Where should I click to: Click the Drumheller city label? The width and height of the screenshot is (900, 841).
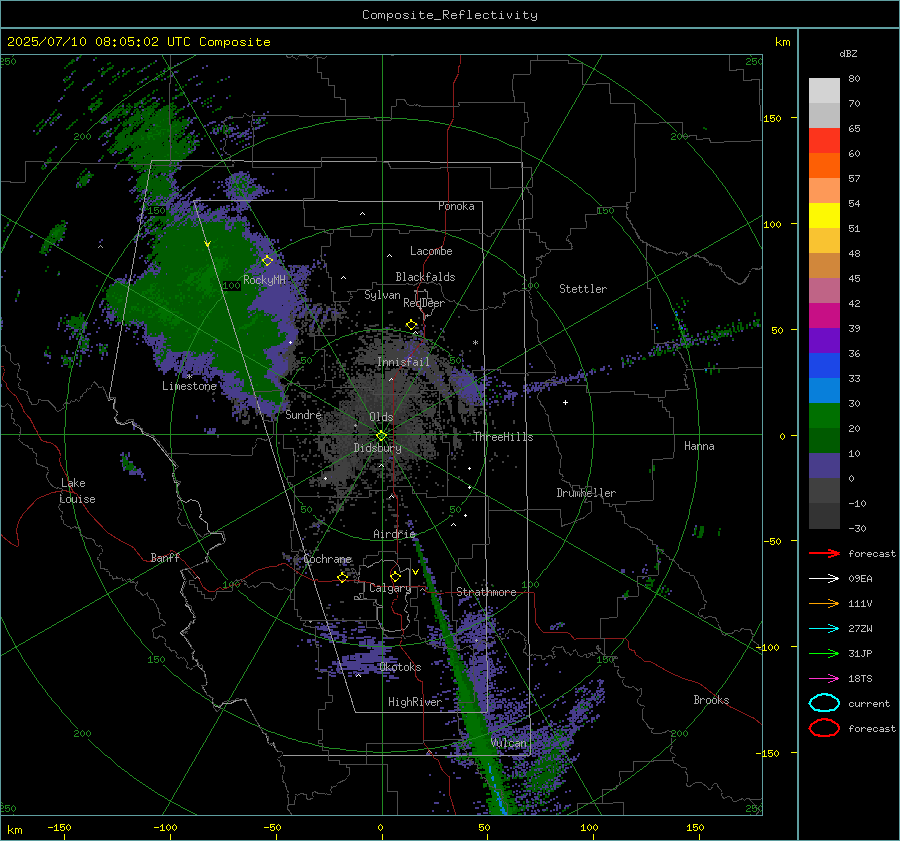pos(586,493)
